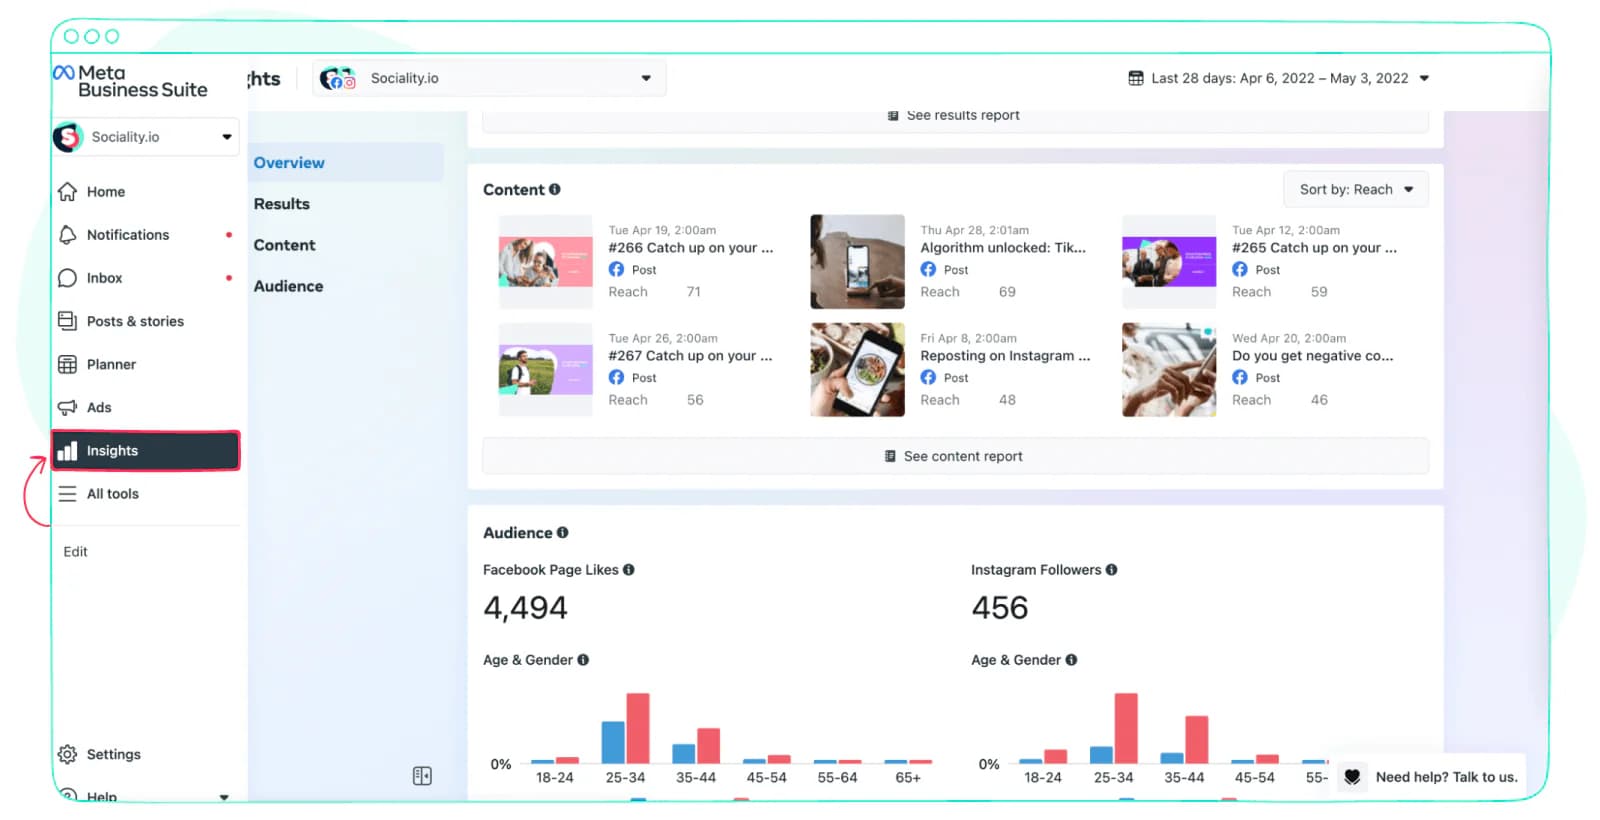Open the #267 Catch up post thumbnail

coord(546,370)
